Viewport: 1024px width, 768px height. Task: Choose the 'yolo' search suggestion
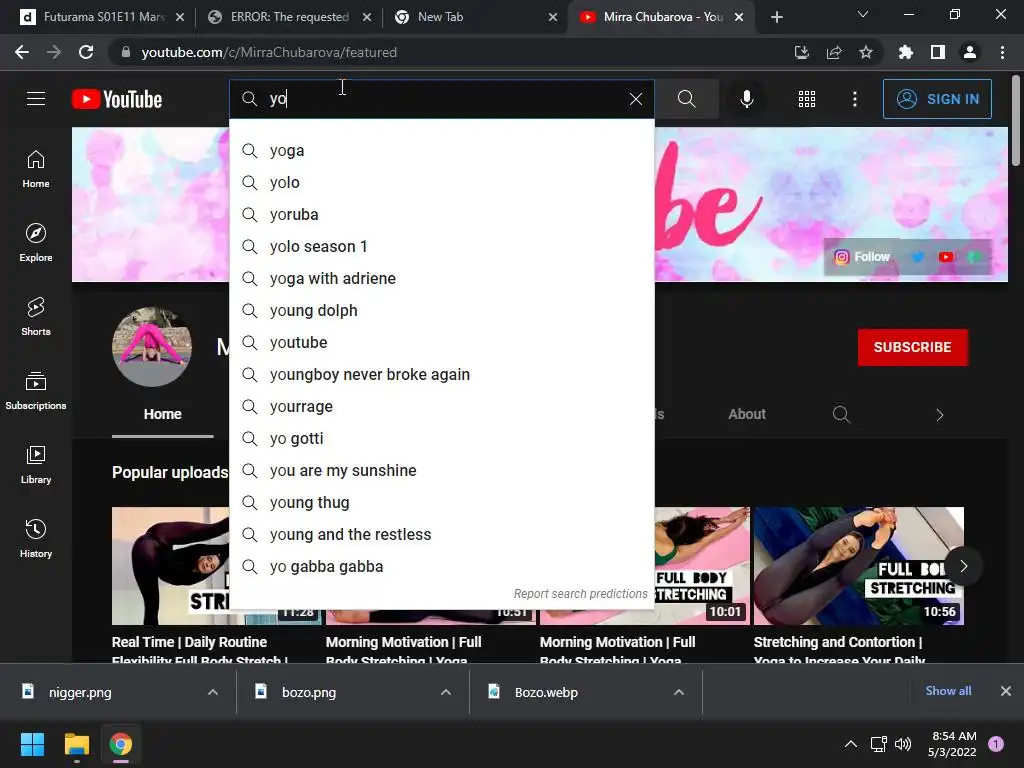(442, 183)
